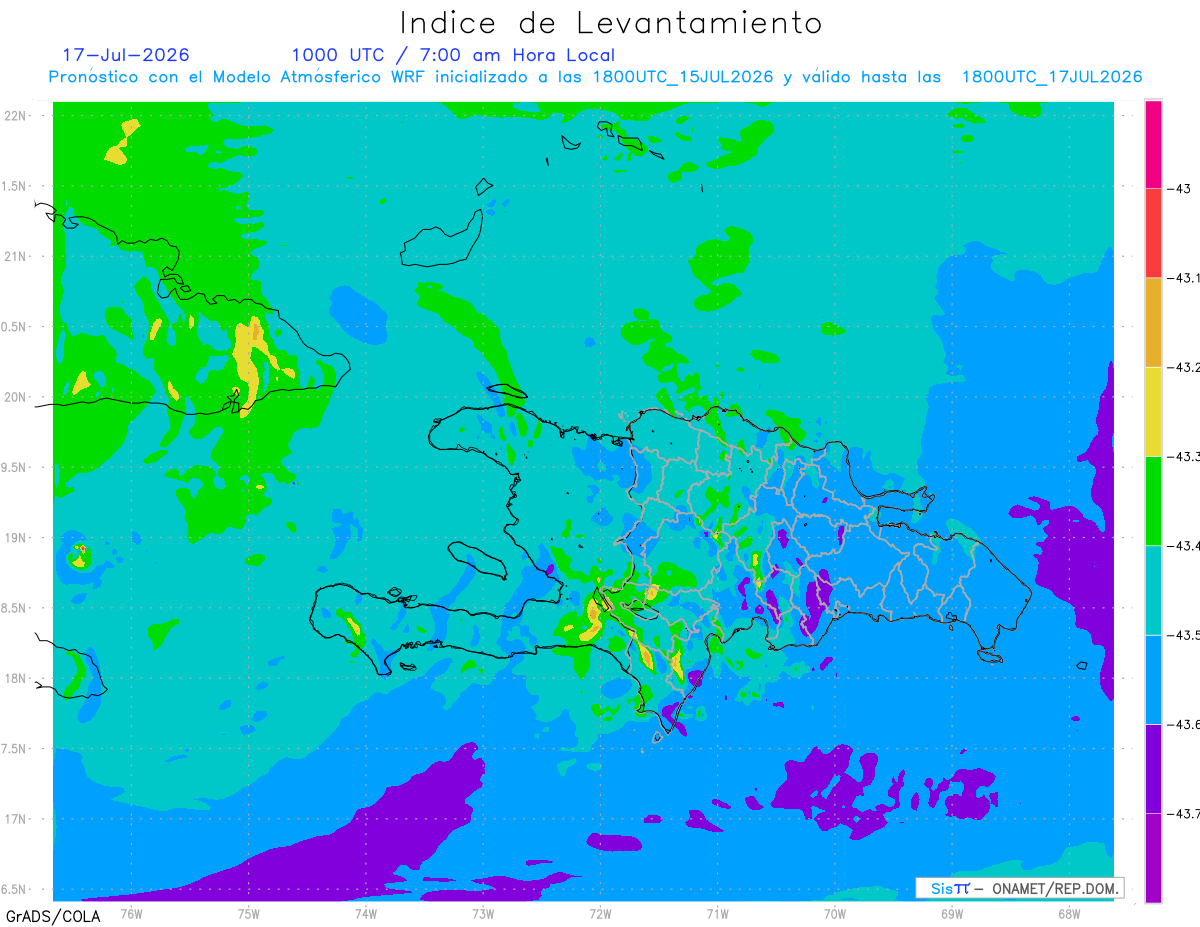
Task: Click the '20N' latitude label
Action: tap(17, 397)
